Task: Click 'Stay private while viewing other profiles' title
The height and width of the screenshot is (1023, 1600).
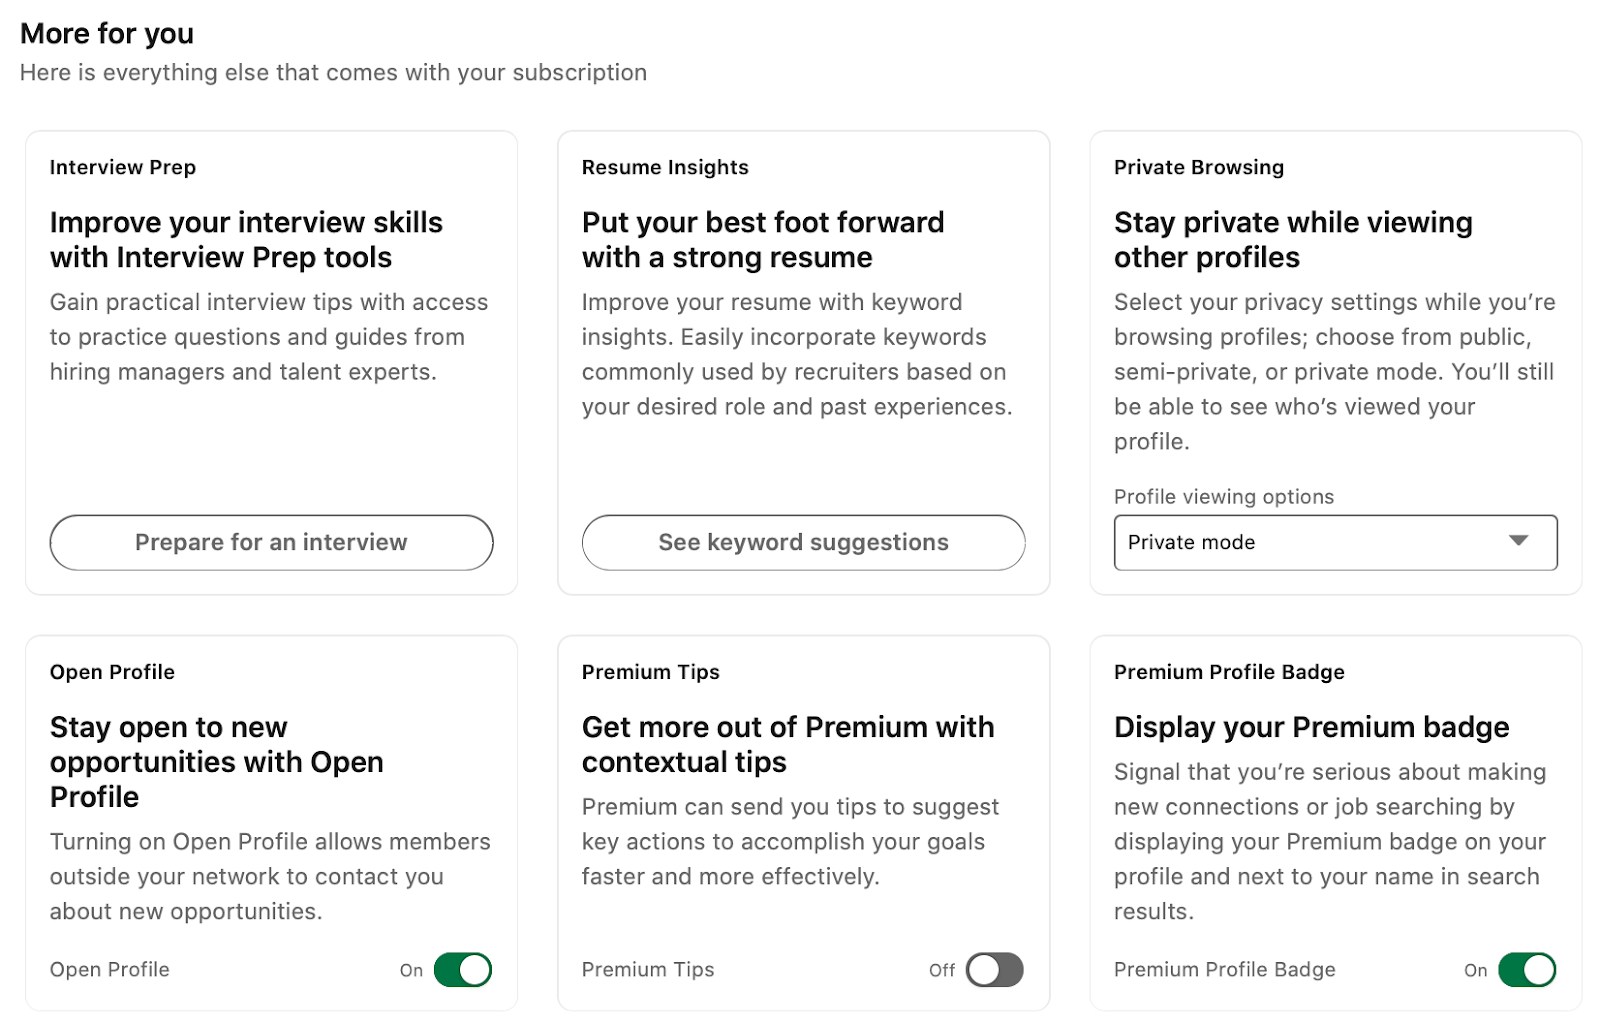Action: tap(1292, 240)
